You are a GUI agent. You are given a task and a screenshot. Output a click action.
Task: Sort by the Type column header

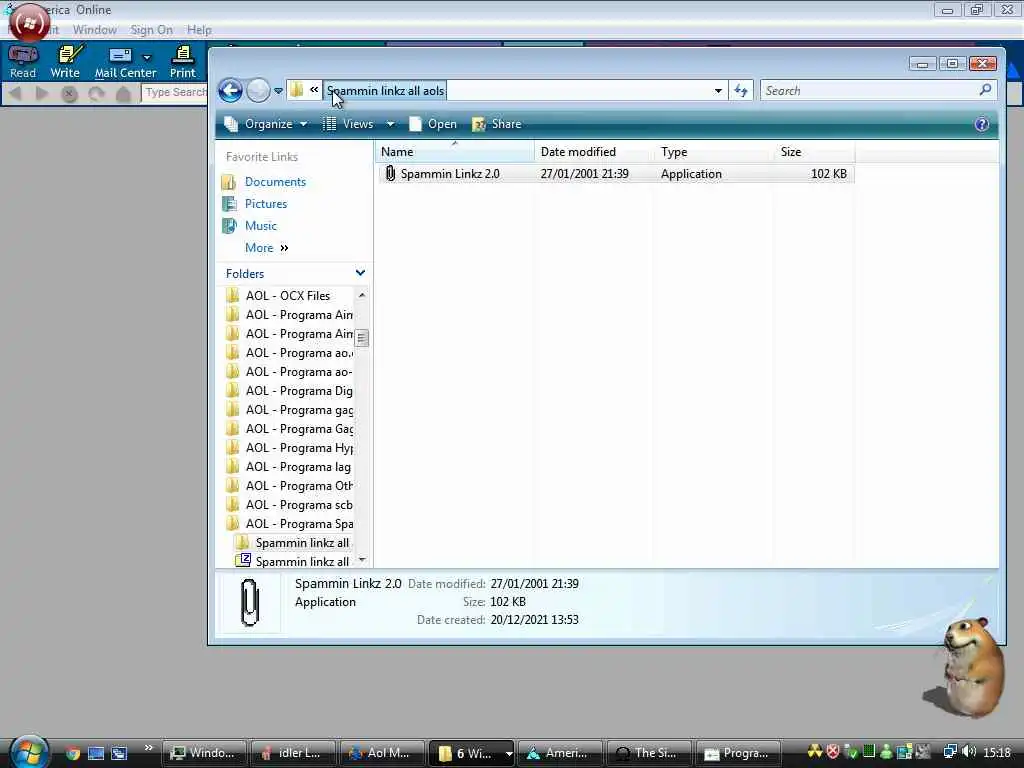pyautogui.click(x=714, y=152)
